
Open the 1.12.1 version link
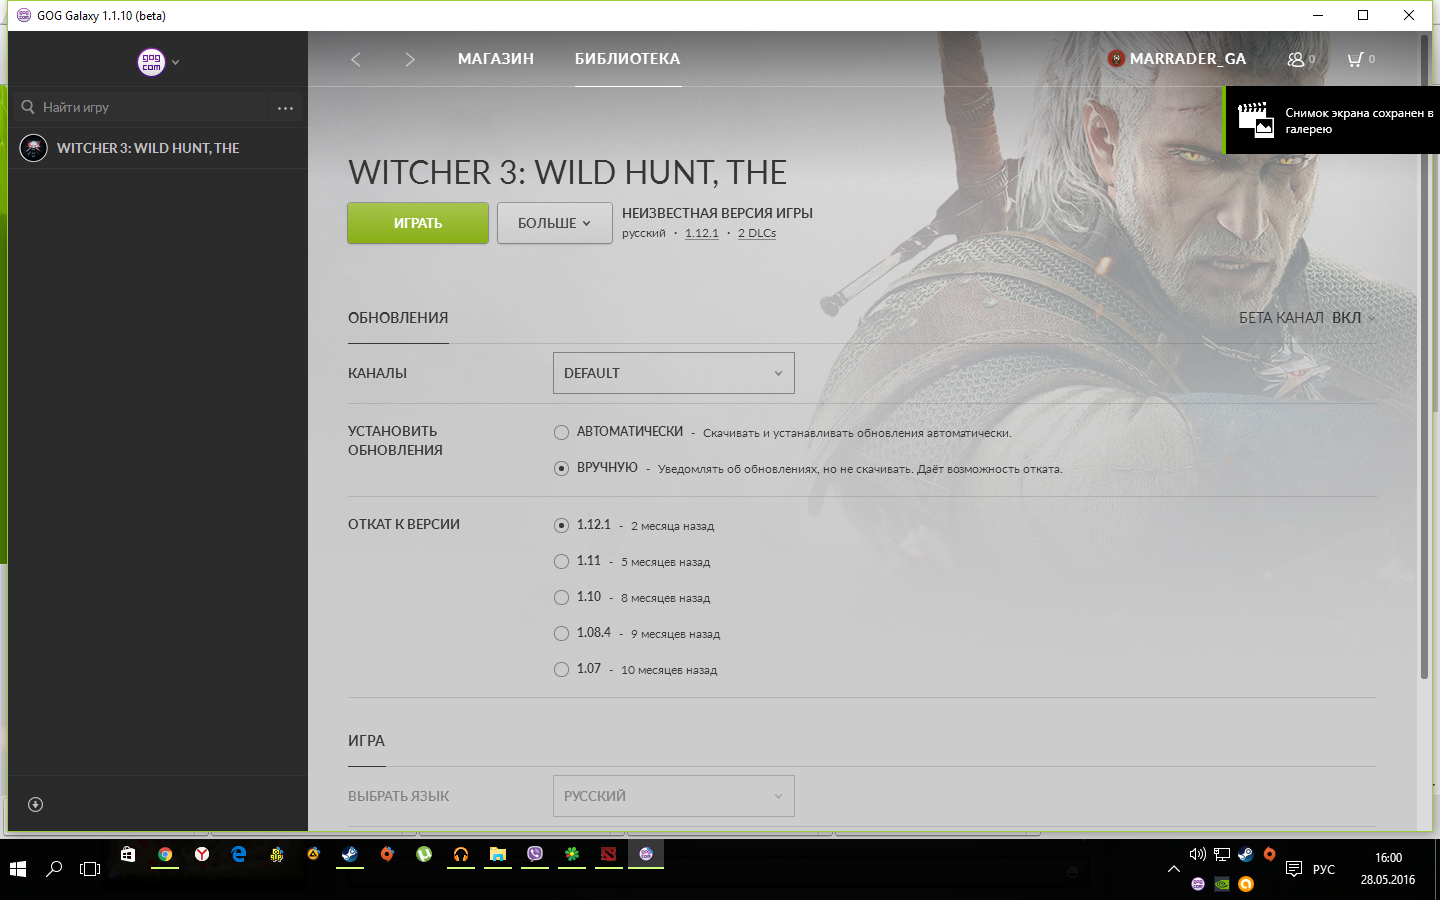pyautogui.click(x=702, y=233)
